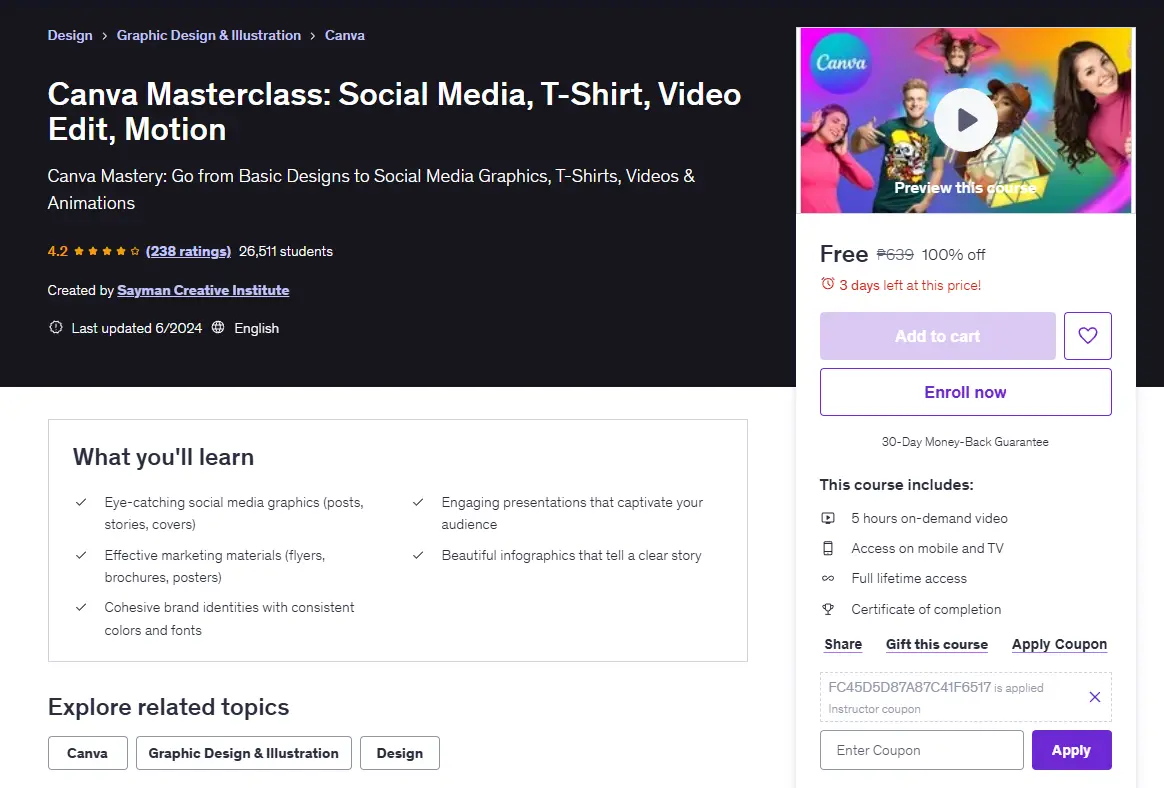
Task: Click the English language text
Action: (257, 328)
